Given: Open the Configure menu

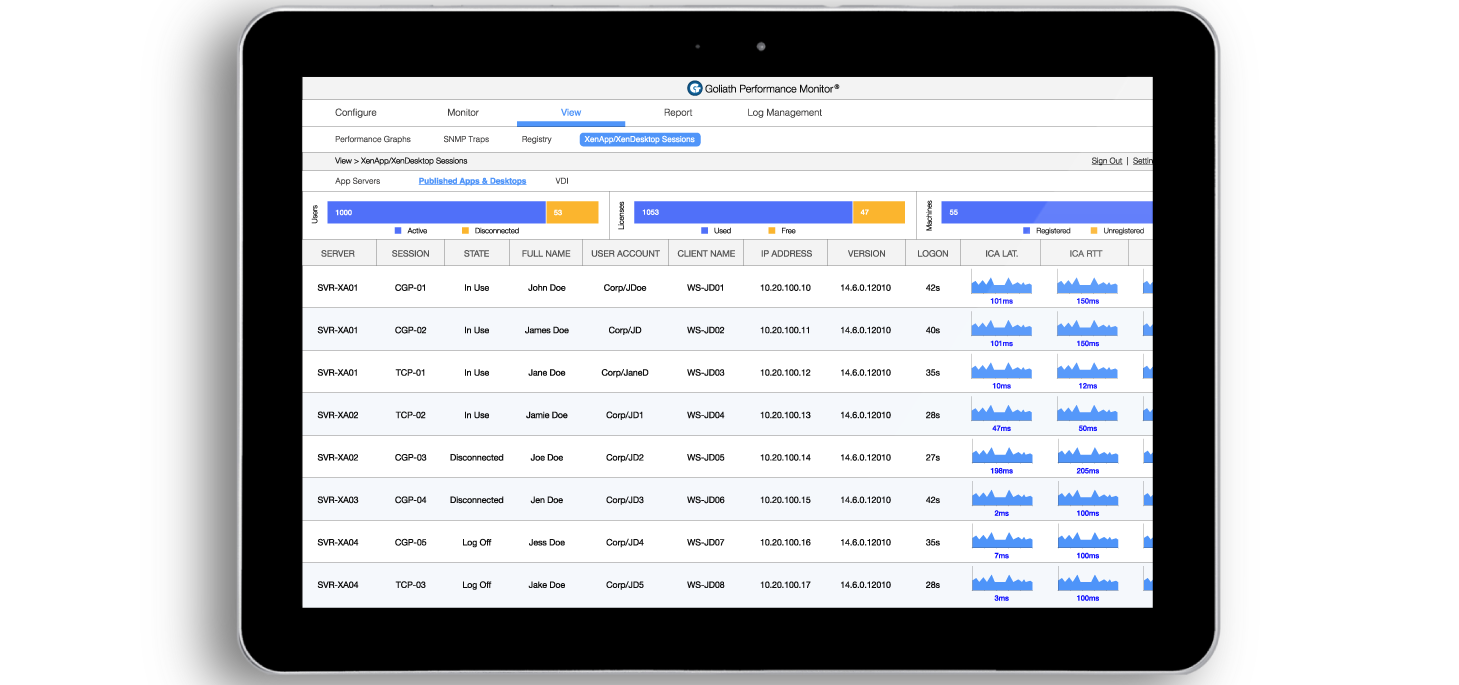Looking at the screenshot, I should coord(356,113).
